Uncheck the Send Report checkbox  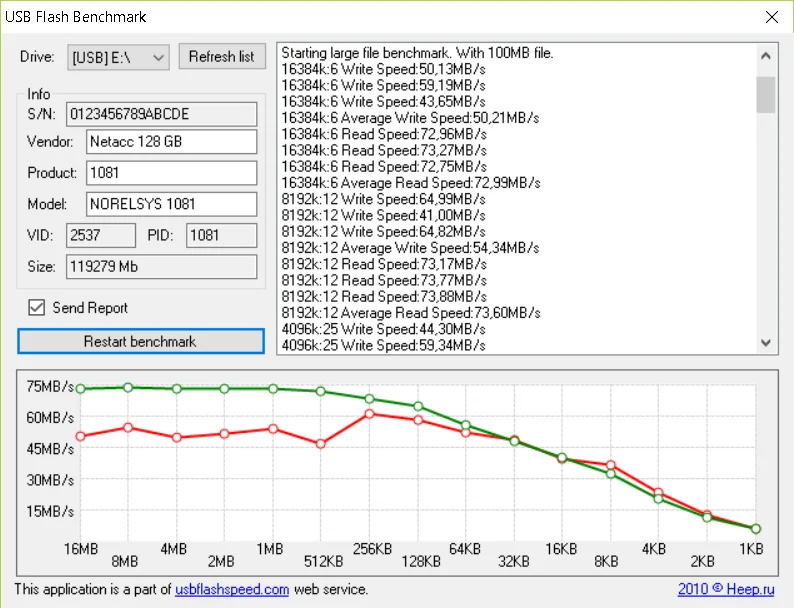point(37,308)
